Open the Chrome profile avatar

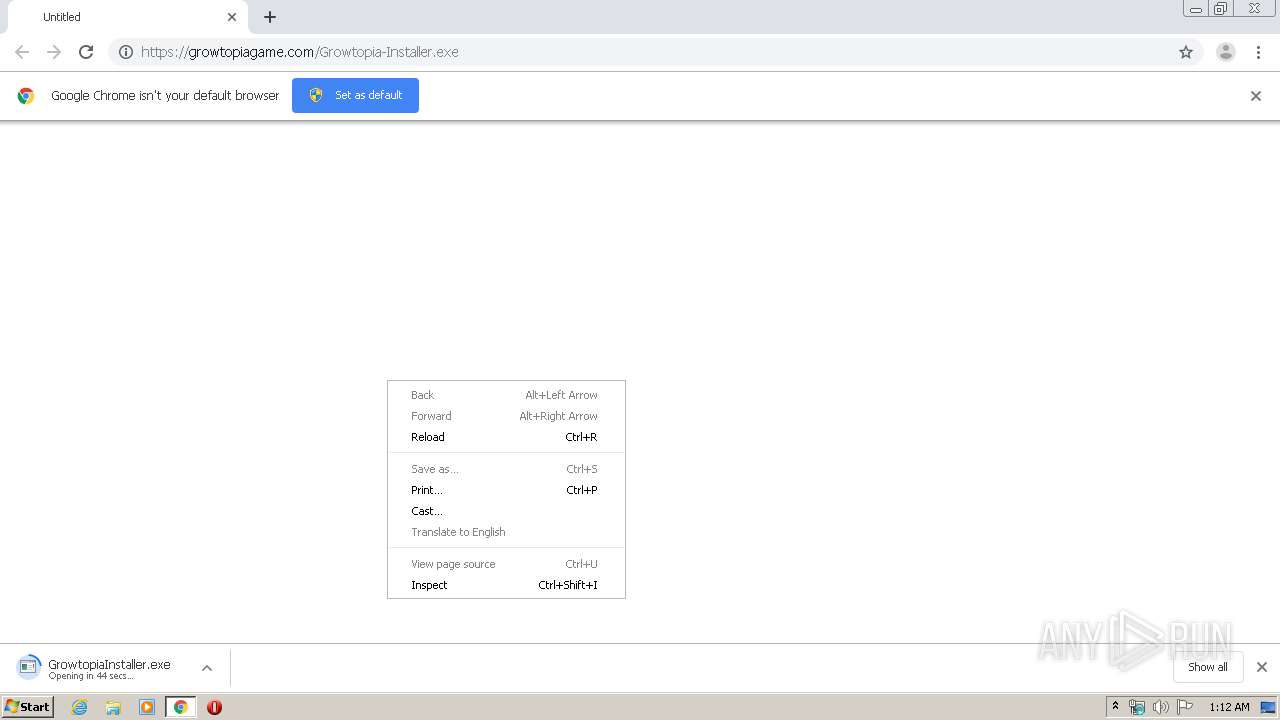tap(1226, 52)
